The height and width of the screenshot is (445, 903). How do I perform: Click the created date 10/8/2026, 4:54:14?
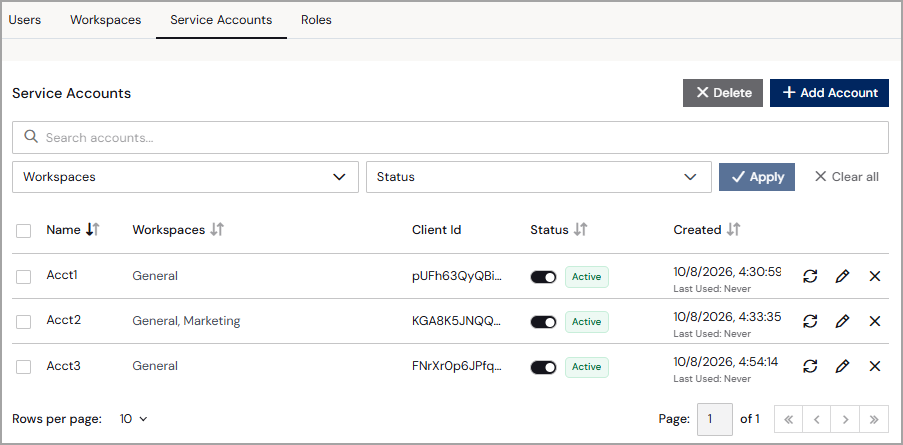coord(726,362)
